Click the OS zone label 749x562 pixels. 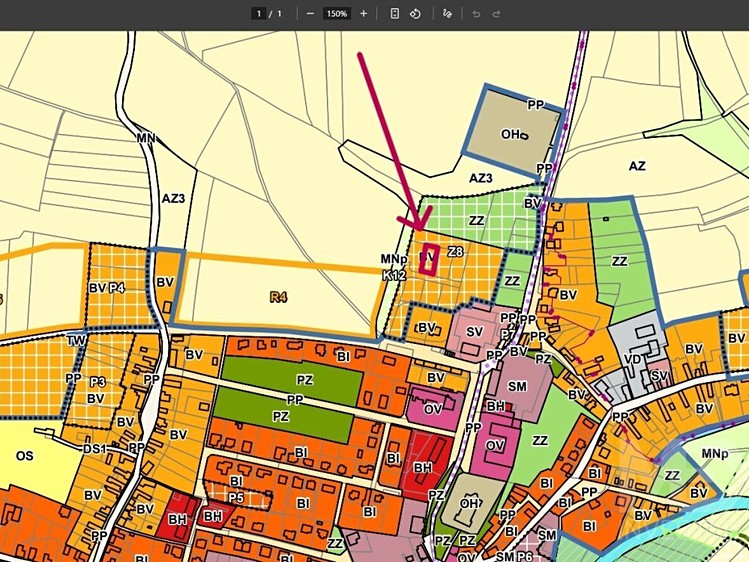pos(24,456)
